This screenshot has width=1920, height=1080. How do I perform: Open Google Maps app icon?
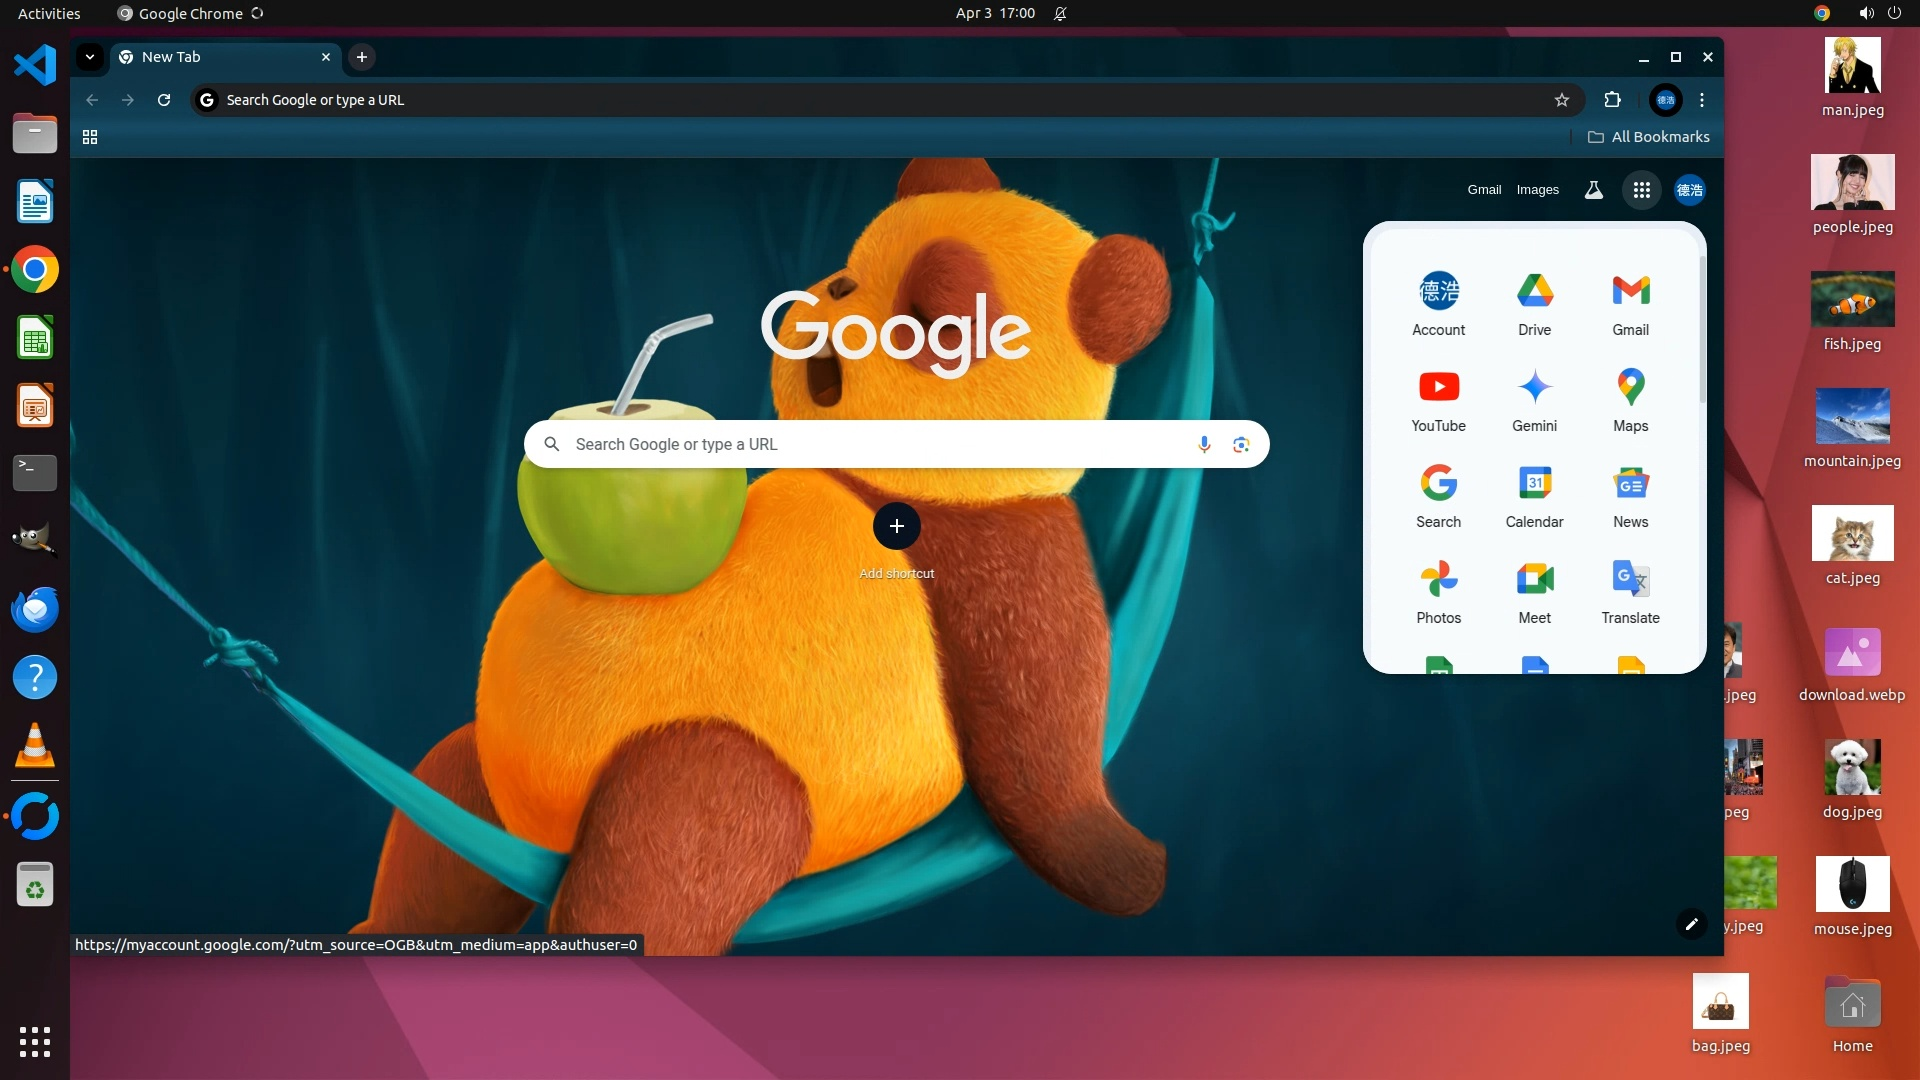coord(1630,397)
